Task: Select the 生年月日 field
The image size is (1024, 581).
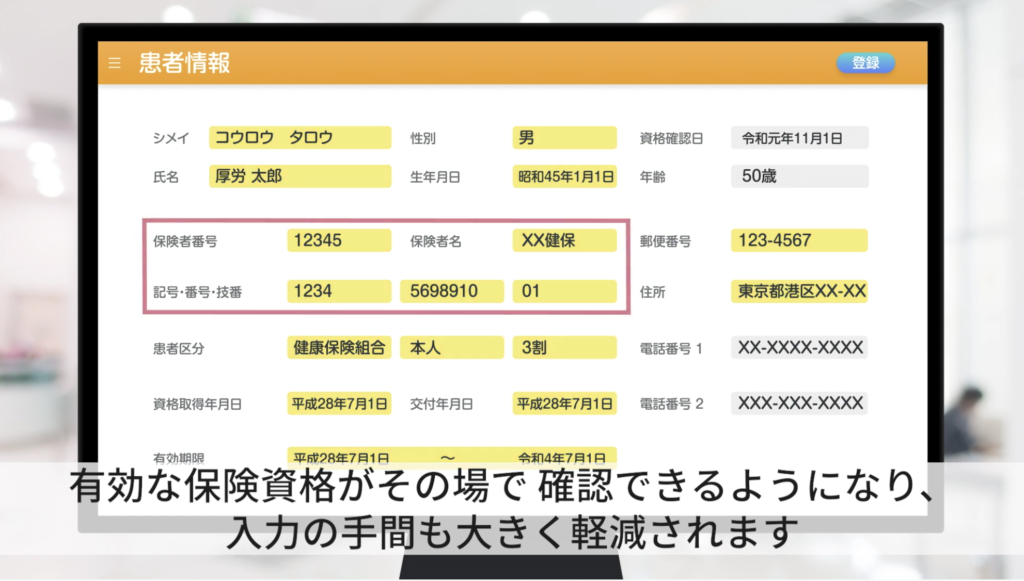Action: tap(565, 177)
